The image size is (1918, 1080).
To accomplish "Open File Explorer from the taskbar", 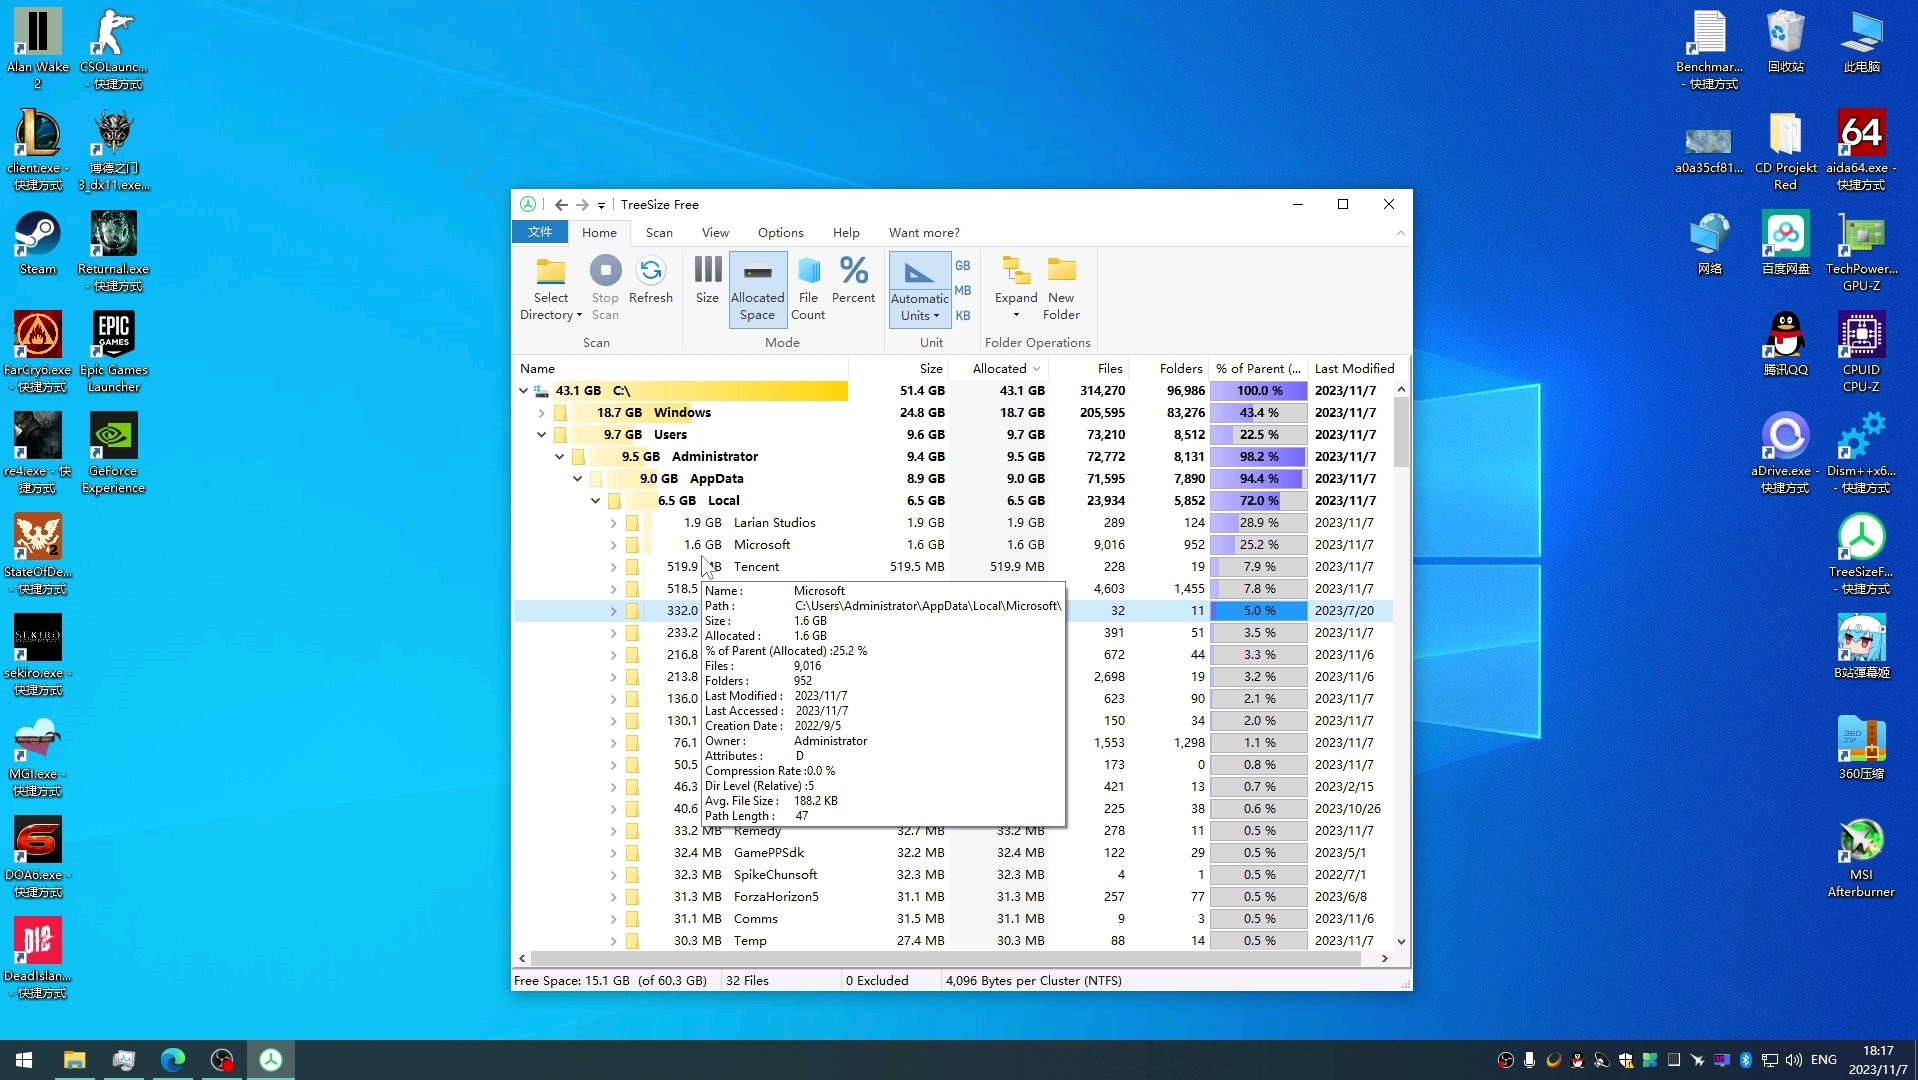I will (x=74, y=1060).
